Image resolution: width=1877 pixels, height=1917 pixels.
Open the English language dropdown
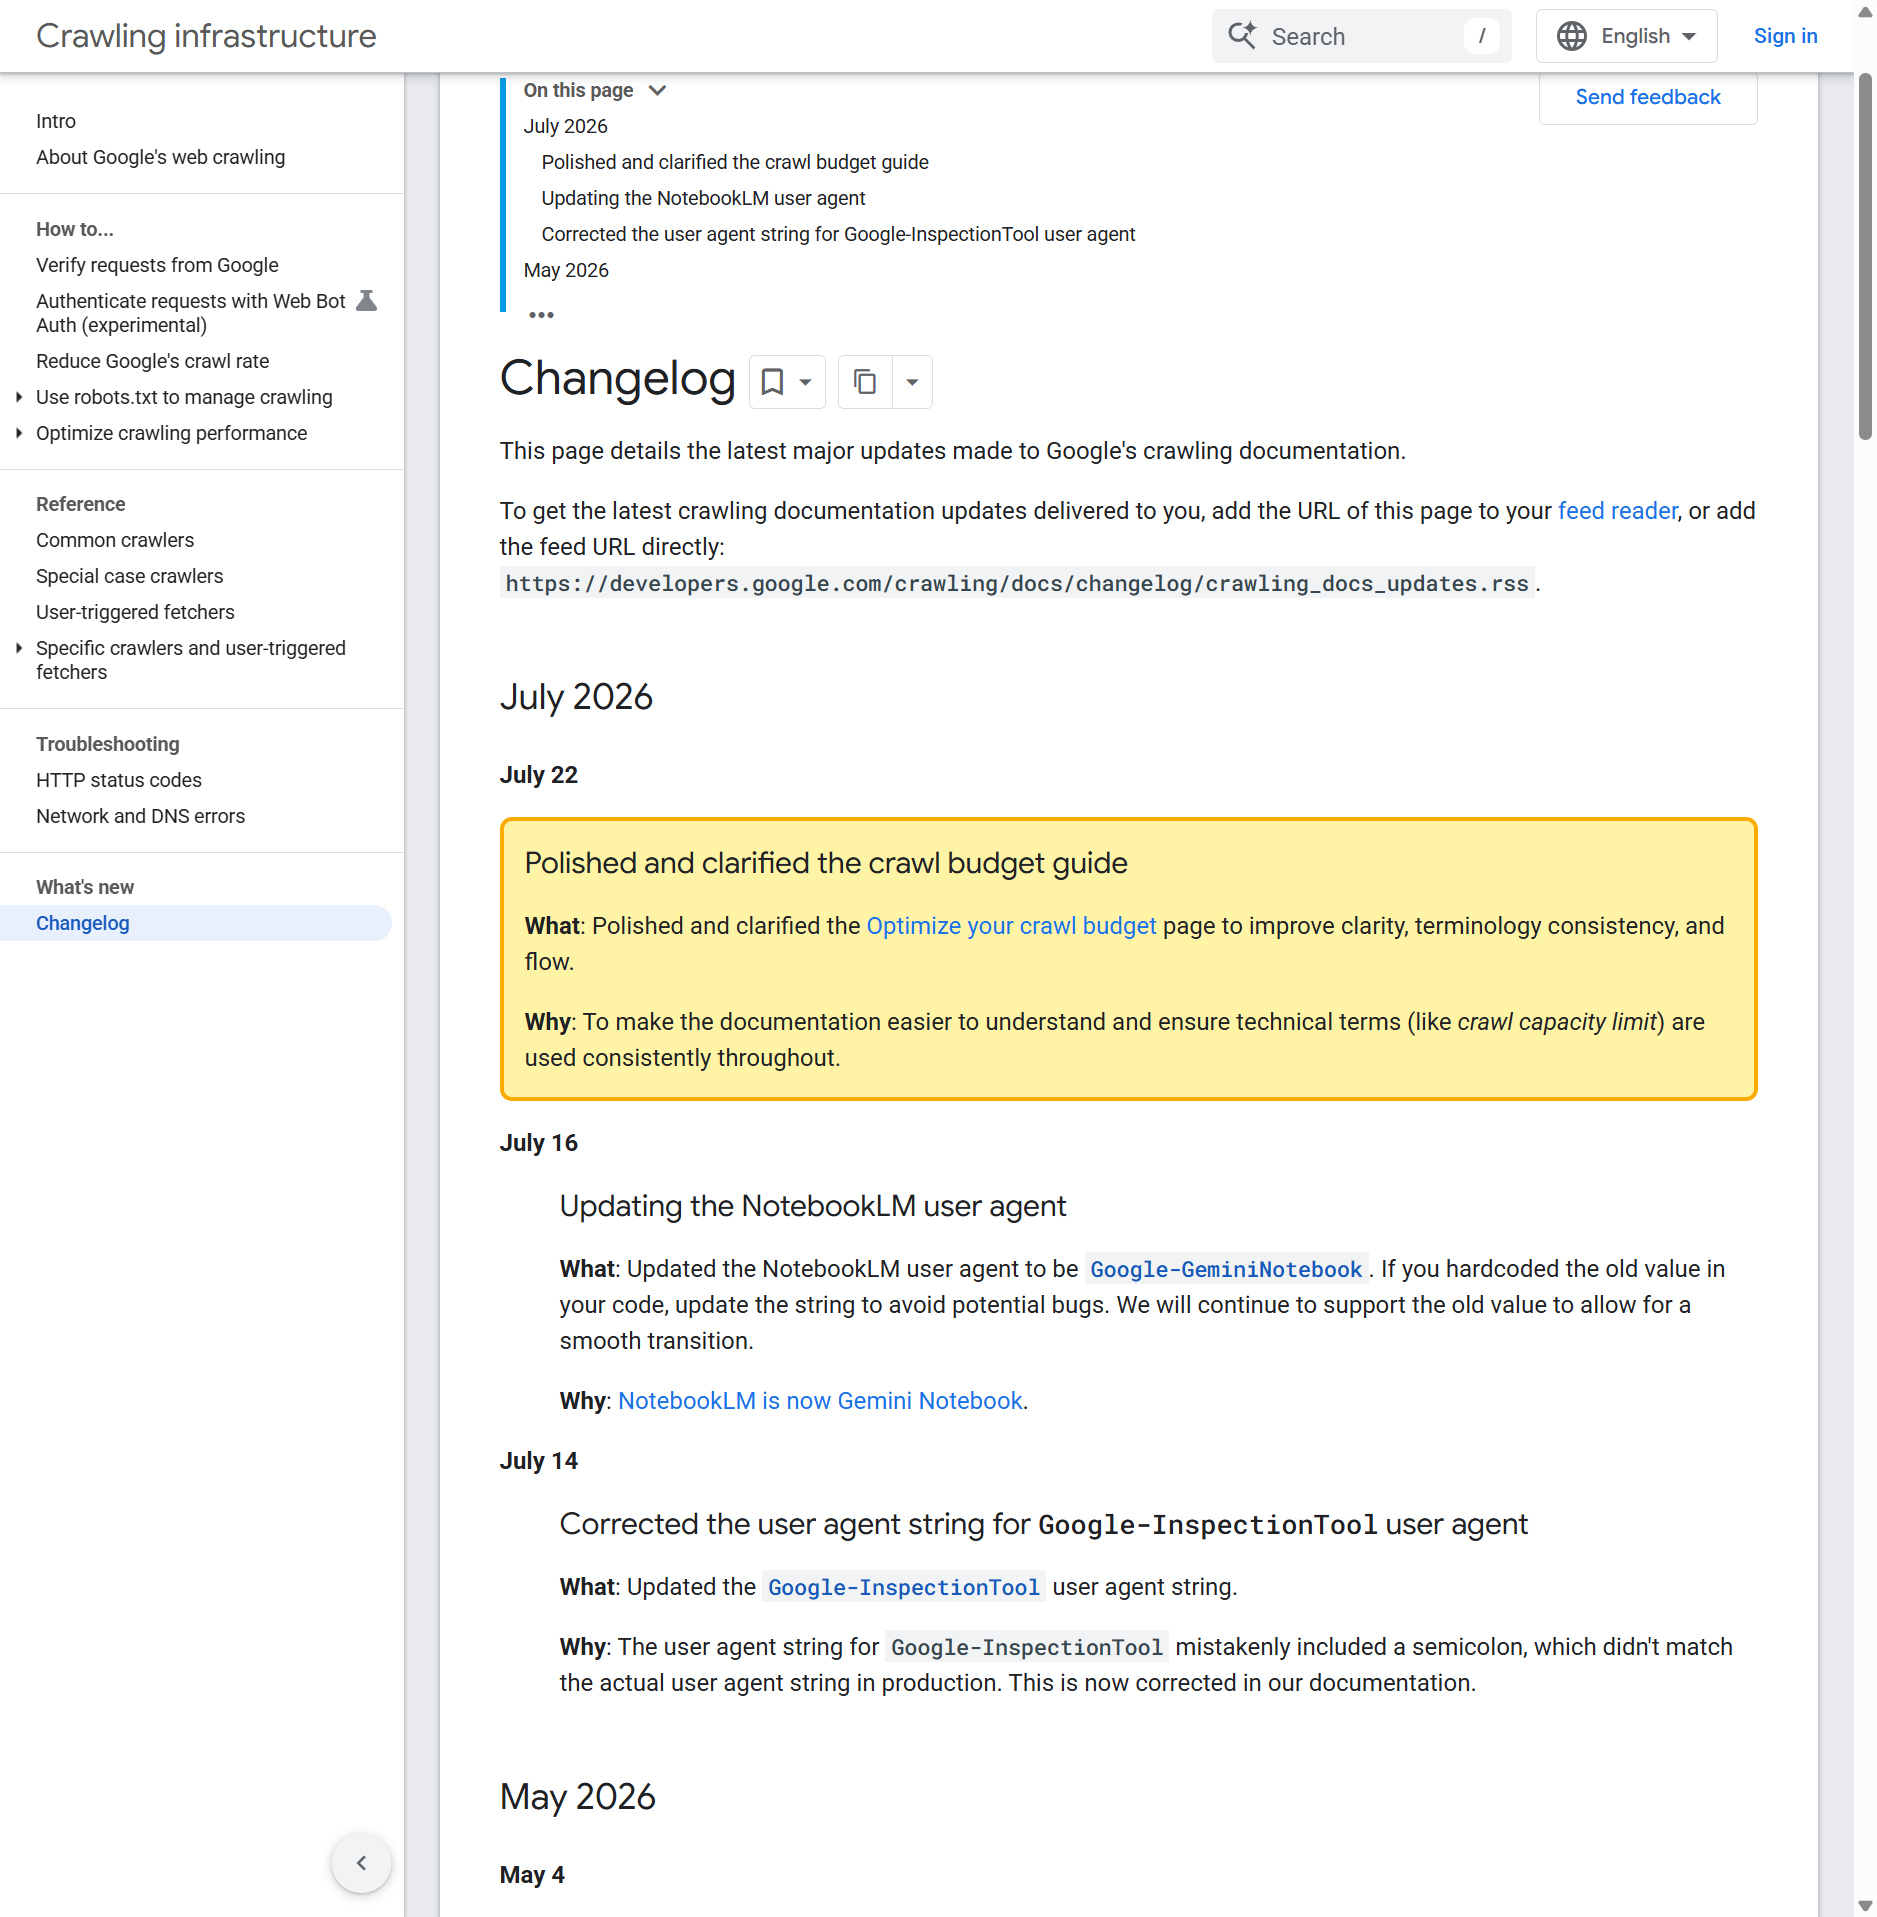pos(1627,36)
